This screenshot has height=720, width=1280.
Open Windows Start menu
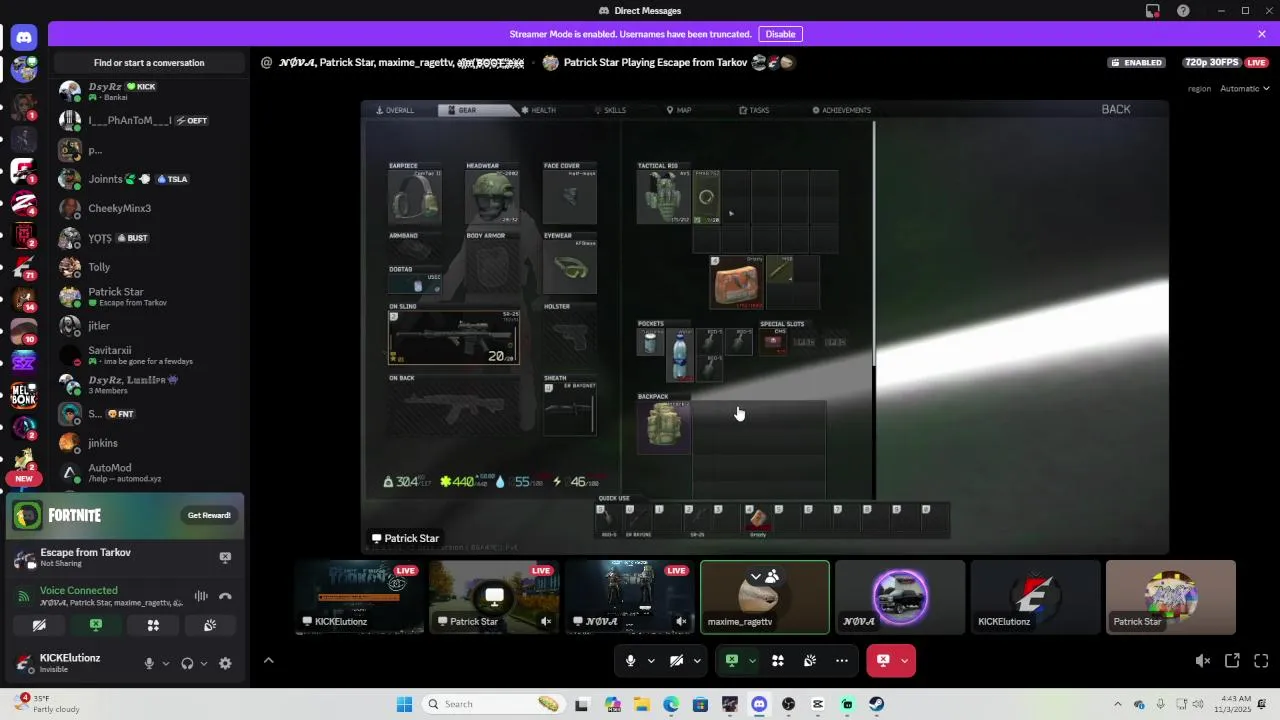pyautogui.click(x=404, y=704)
